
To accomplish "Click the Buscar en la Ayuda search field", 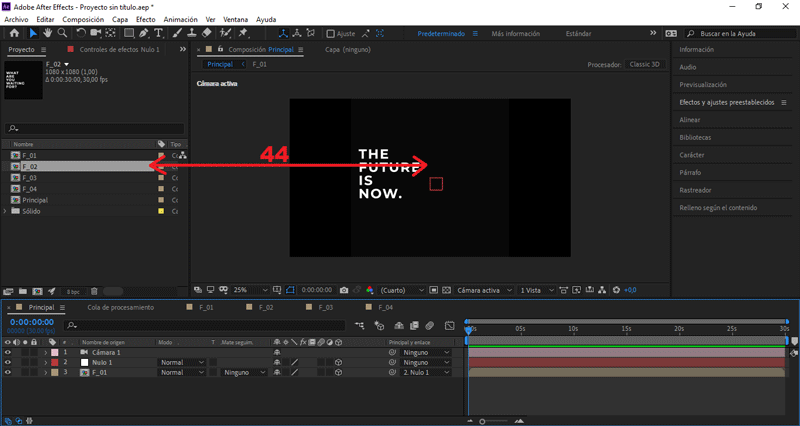I will coord(740,34).
